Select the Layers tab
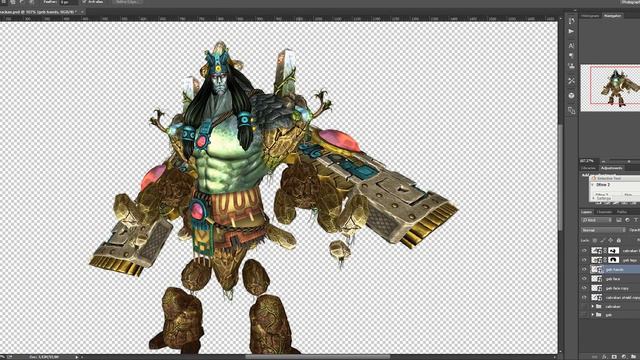Viewport: 640px width, 360px height. coord(587,212)
